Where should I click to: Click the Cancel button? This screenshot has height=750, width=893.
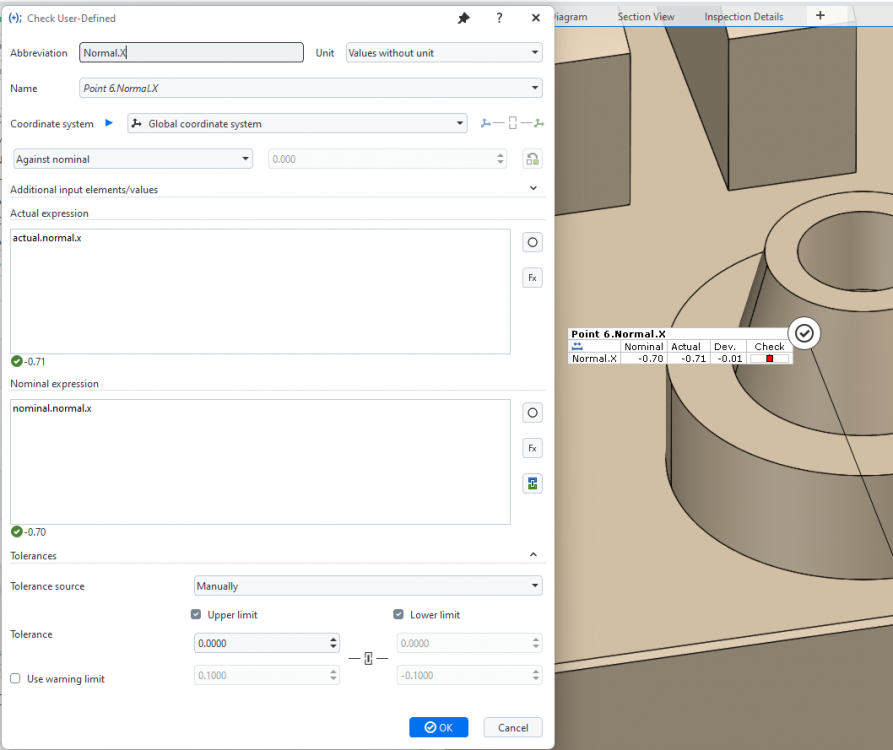[512, 727]
